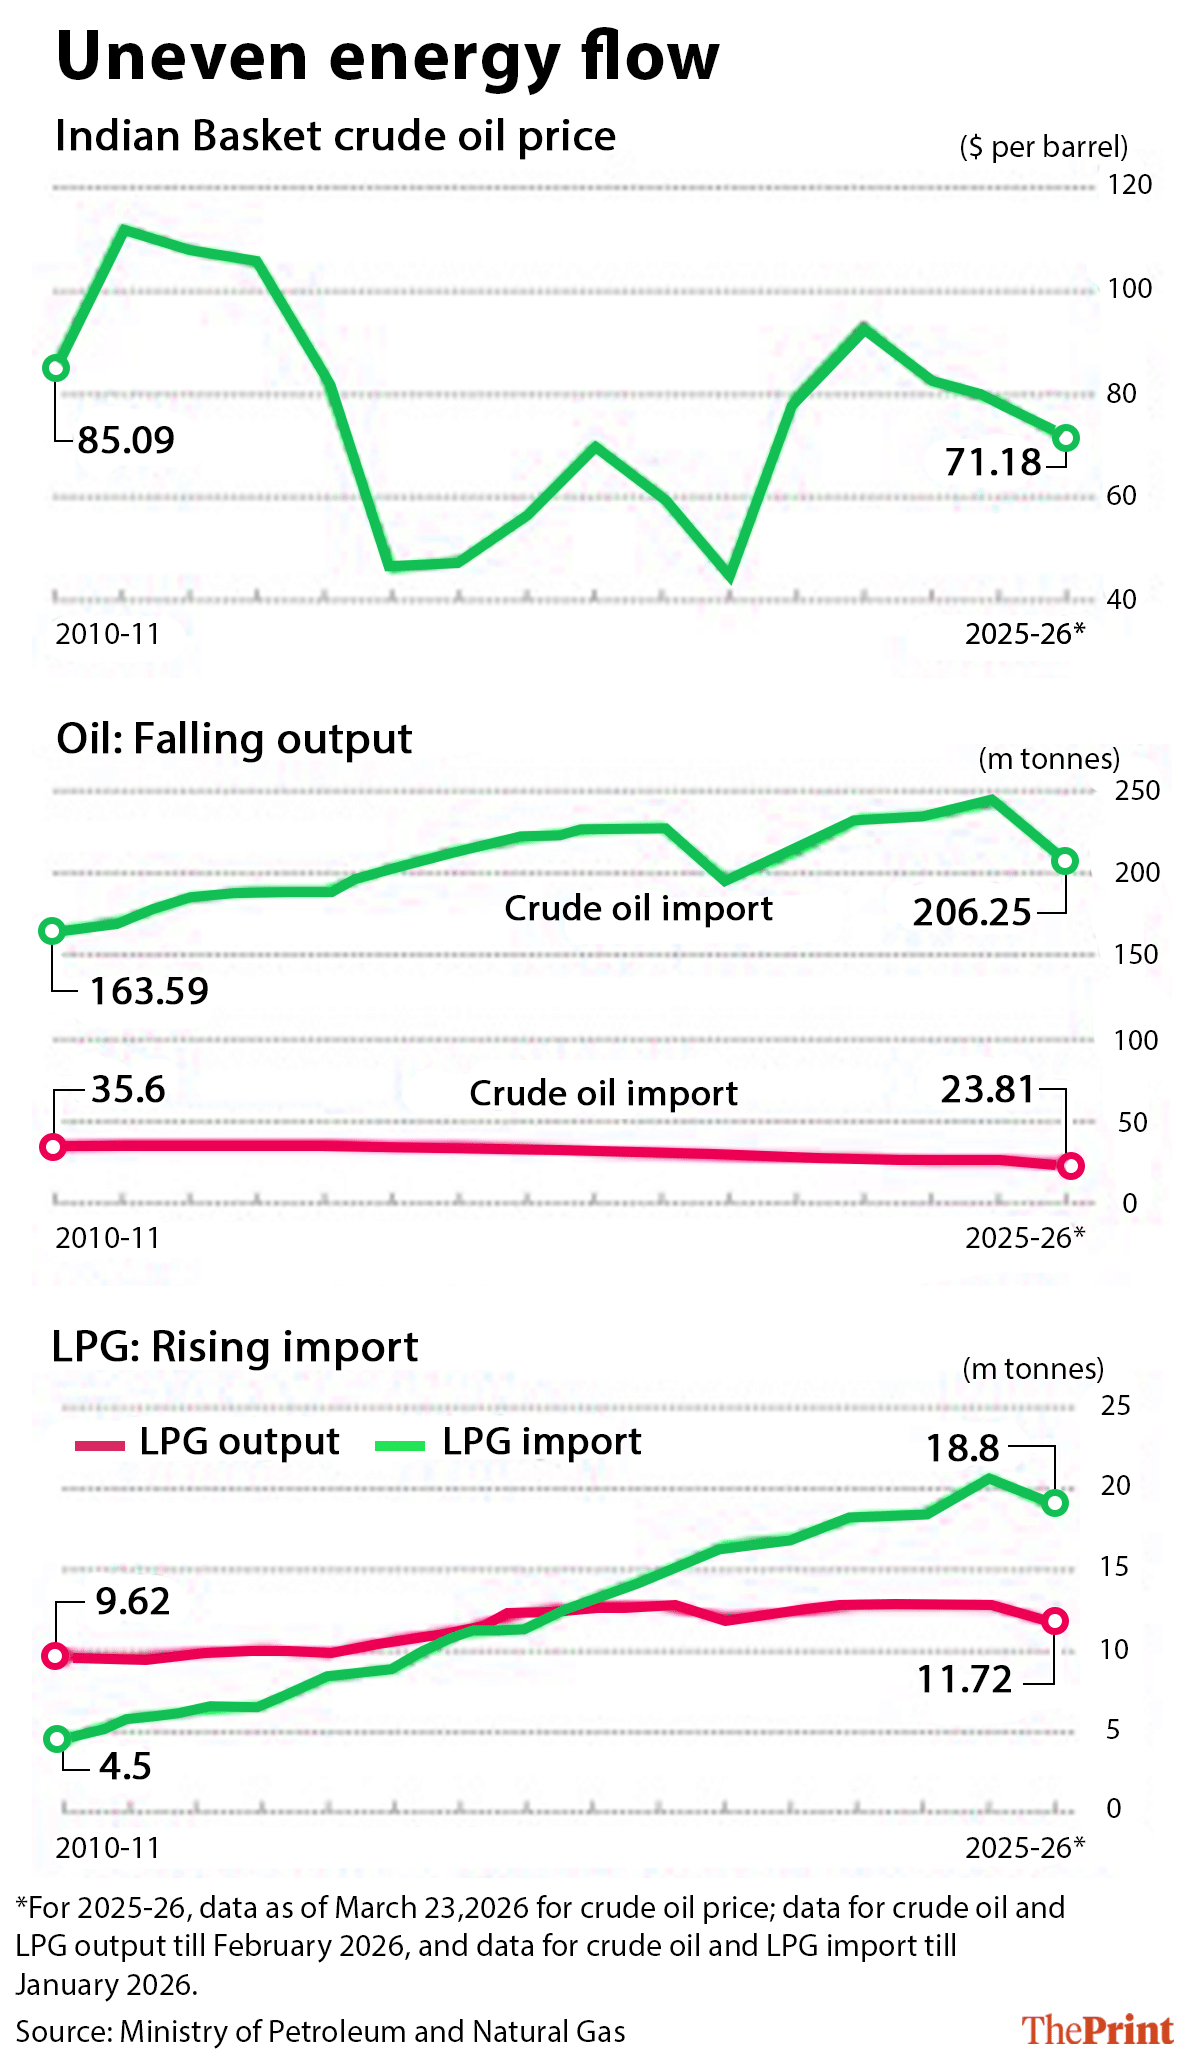Click the 9.62 LPG output start marker
1200x2064 pixels.
point(56,1656)
